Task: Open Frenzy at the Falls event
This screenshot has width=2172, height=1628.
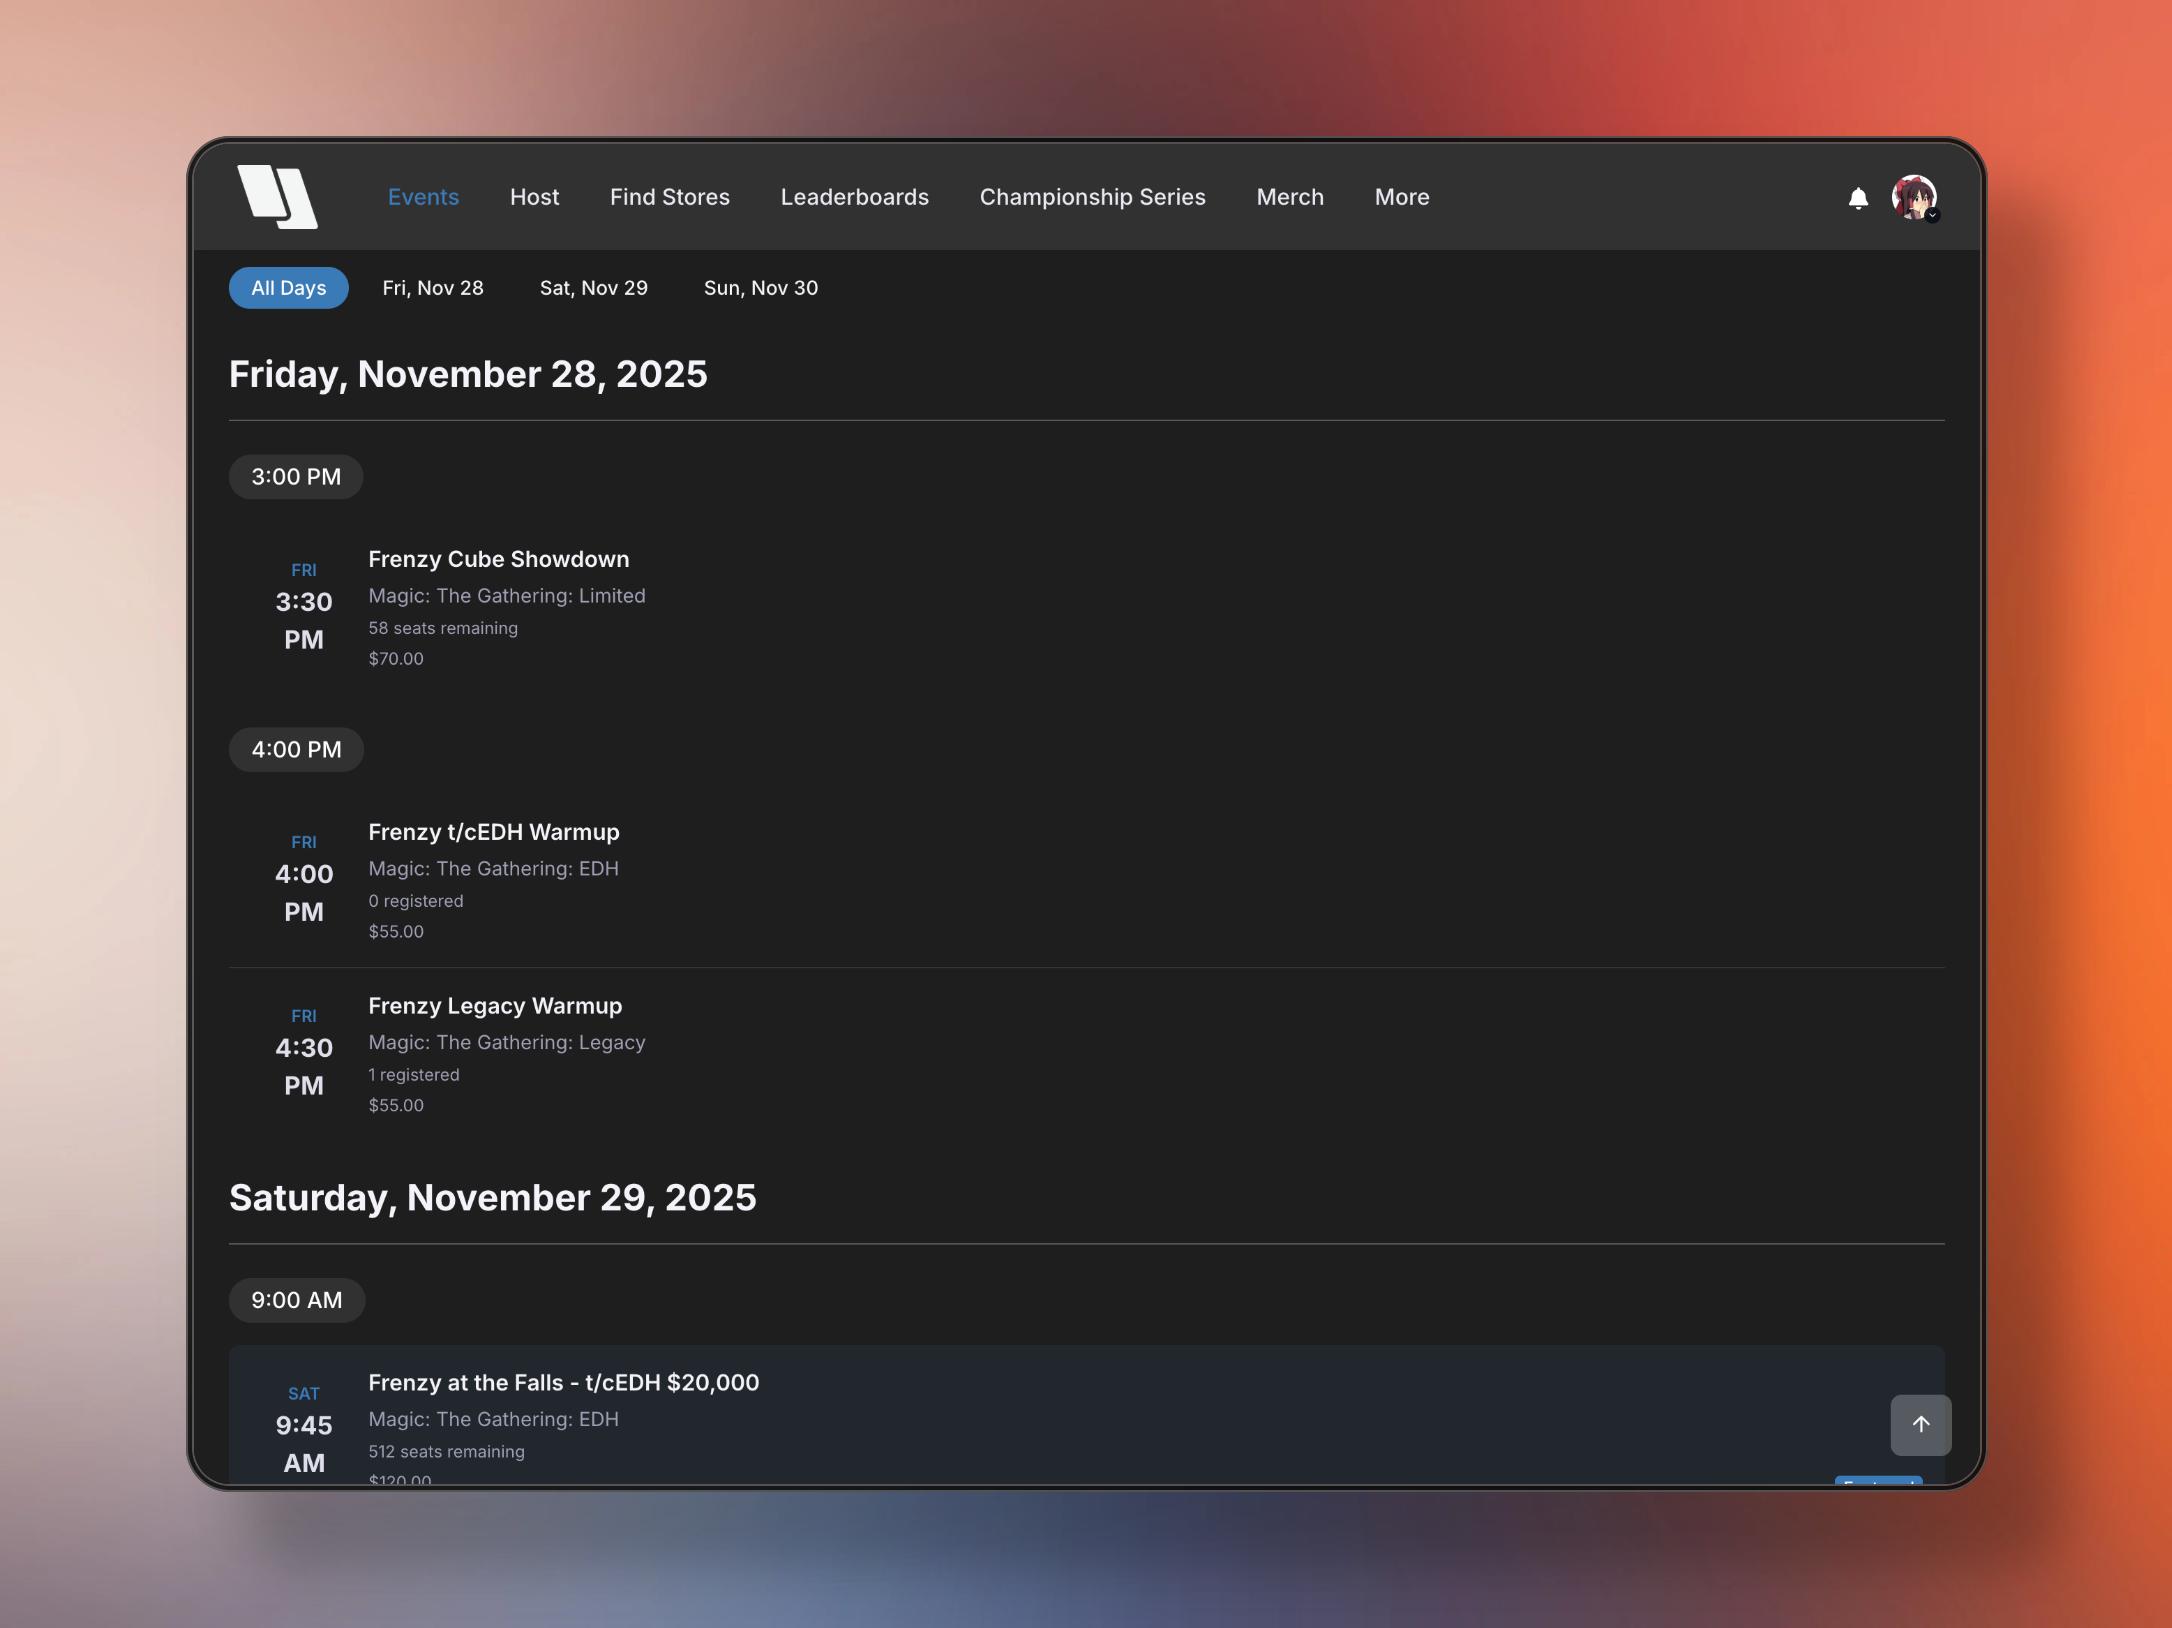Action: tap(563, 1382)
